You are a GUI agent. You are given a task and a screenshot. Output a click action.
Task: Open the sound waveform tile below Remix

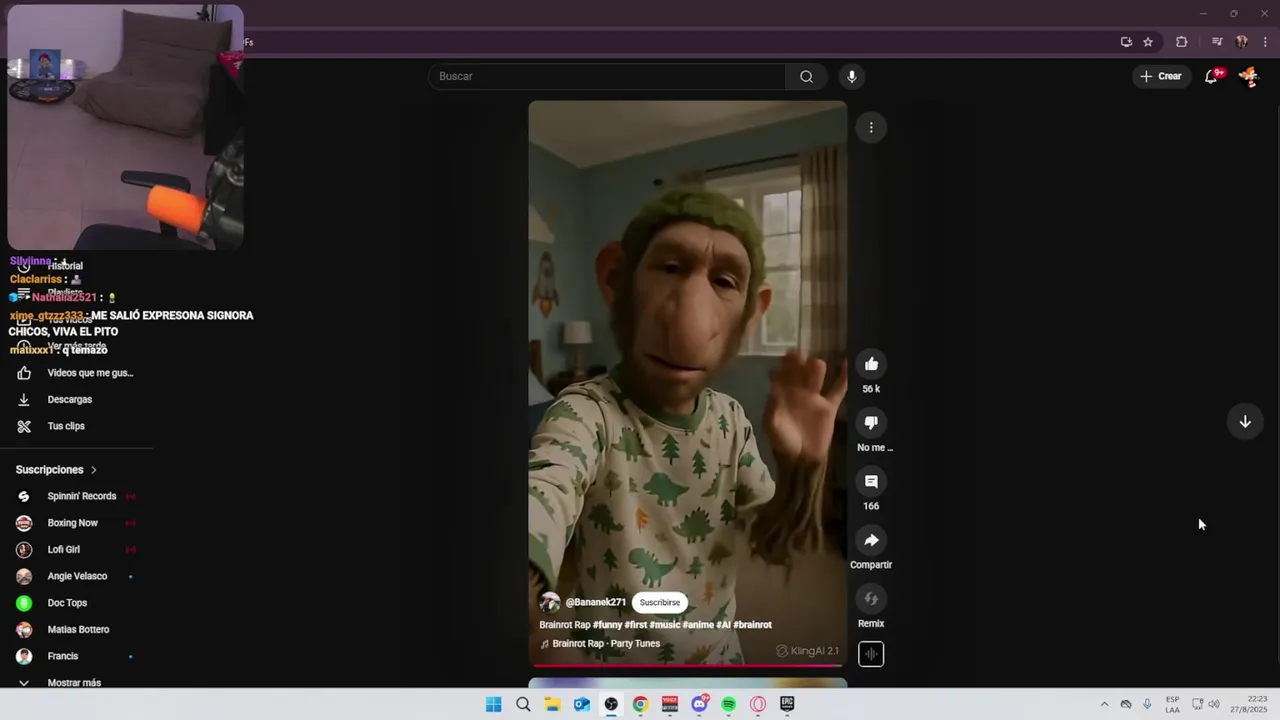tap(871, 654)
